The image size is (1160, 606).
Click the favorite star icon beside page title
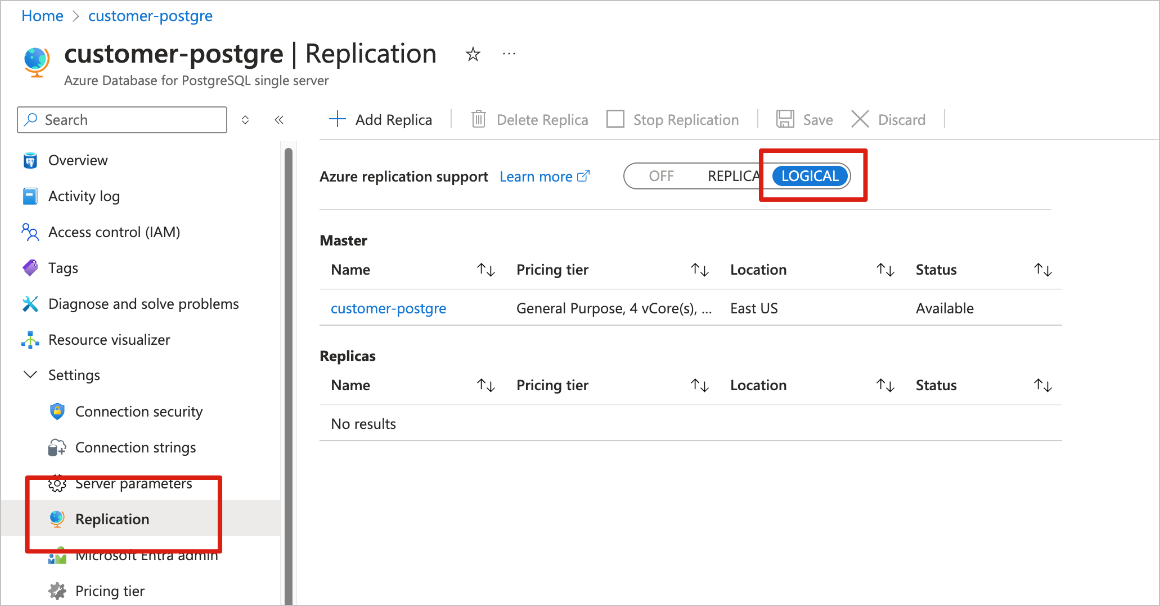[x=473, y=54]
